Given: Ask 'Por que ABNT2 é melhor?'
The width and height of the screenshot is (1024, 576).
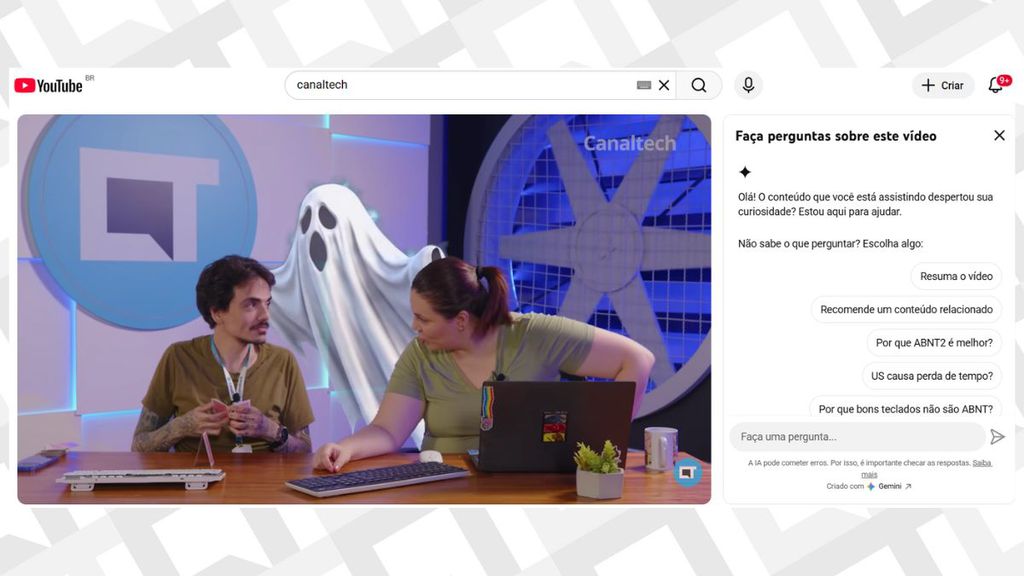Looking at the screenshot, I should coord(934,343).
